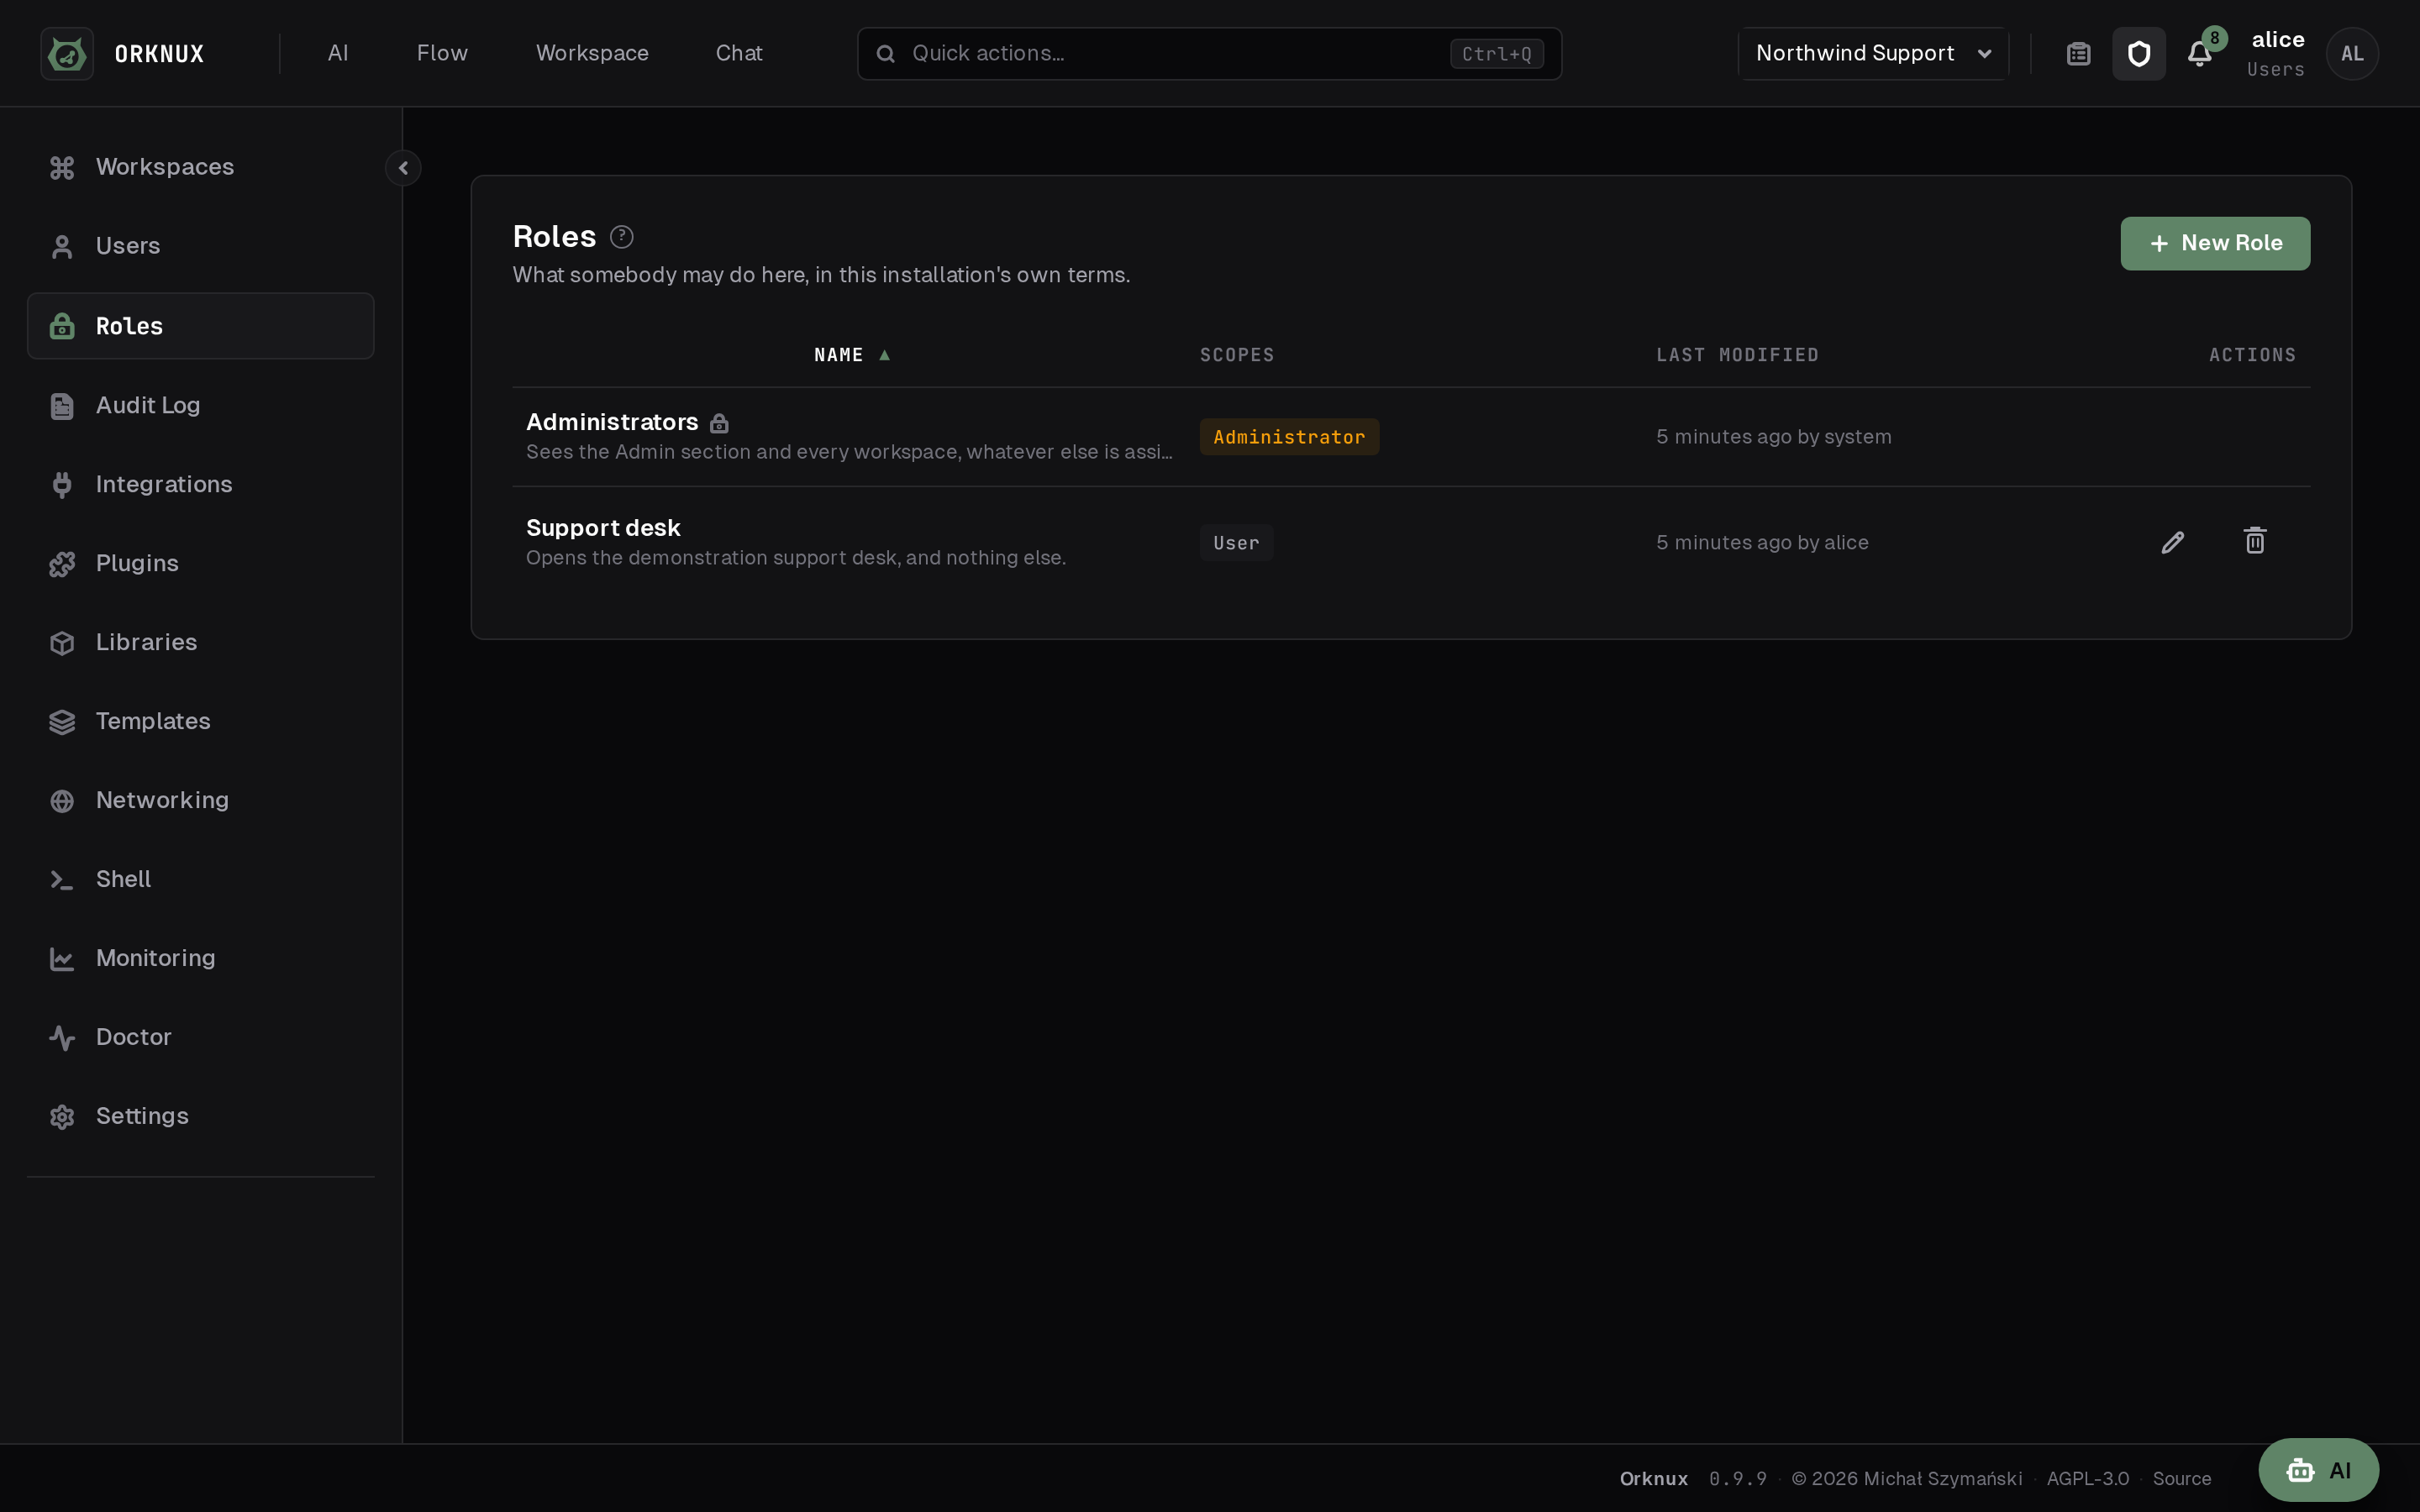The height and width of the screenshot is (1512, 2420).
Task: Switch to the Workspace tab
Action: 592,53
